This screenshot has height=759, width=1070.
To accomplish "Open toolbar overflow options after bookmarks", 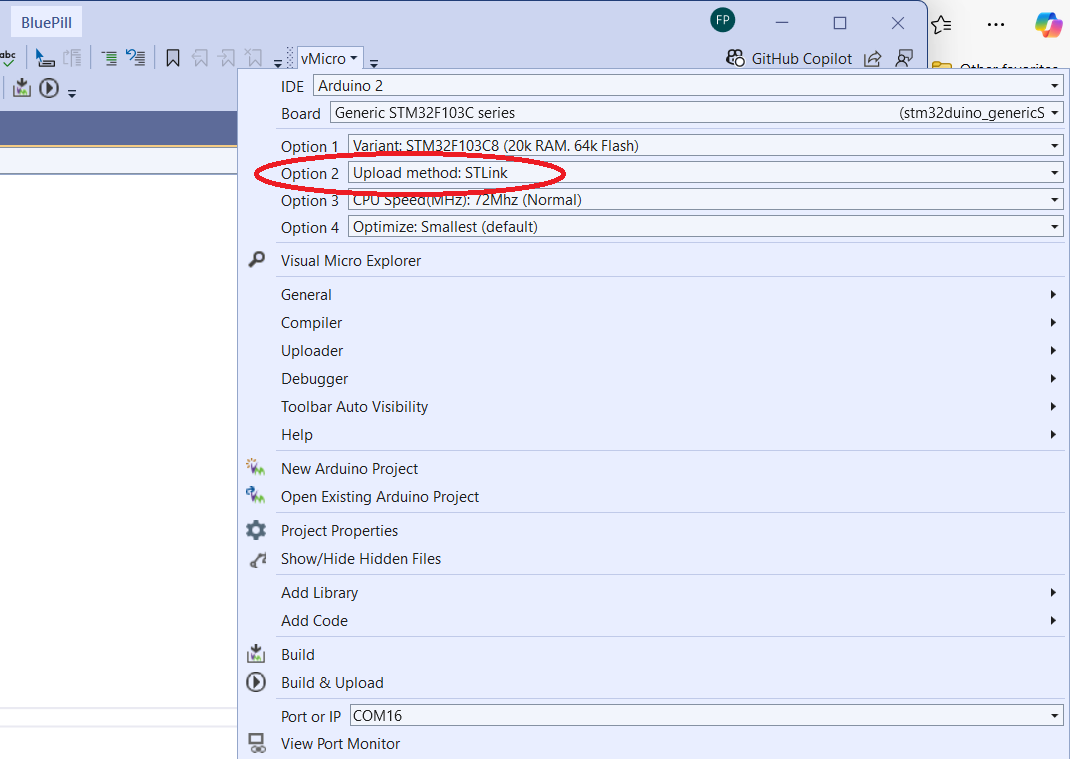I will point(278,63).
